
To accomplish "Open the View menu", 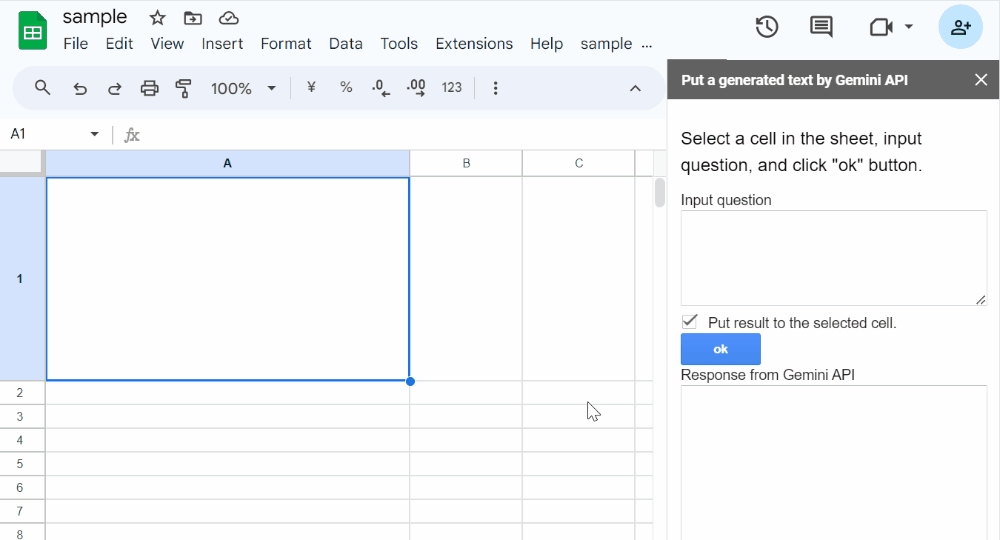I will click(167, 43).
